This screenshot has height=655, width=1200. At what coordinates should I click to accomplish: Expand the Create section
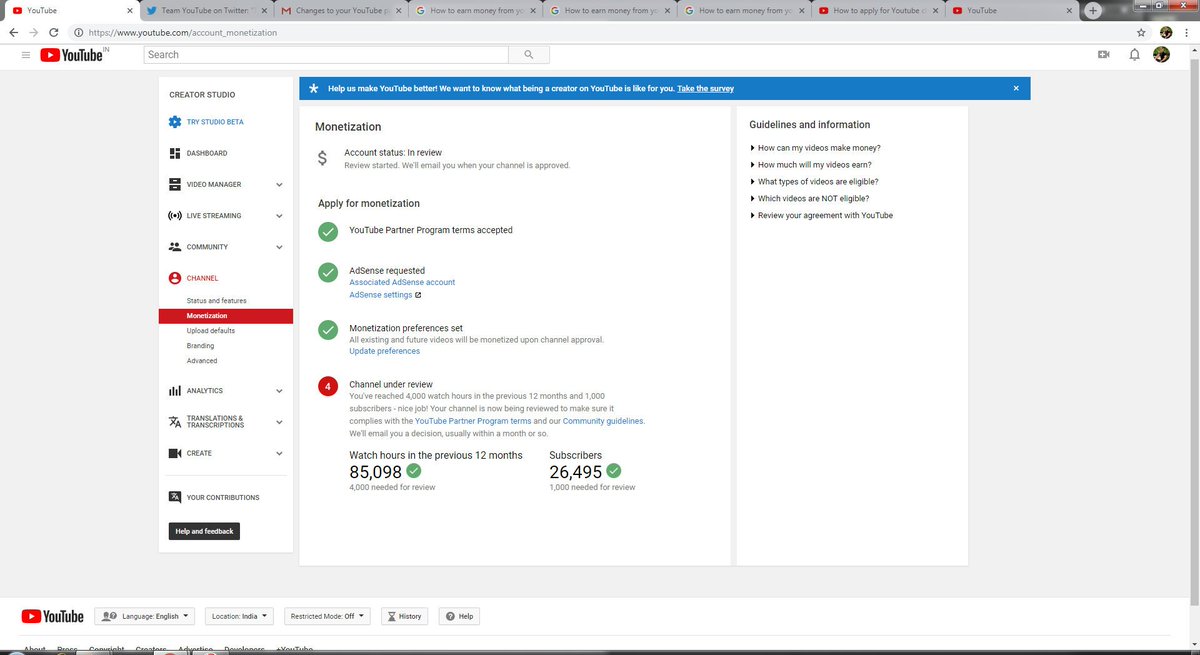tap(279, 453)
